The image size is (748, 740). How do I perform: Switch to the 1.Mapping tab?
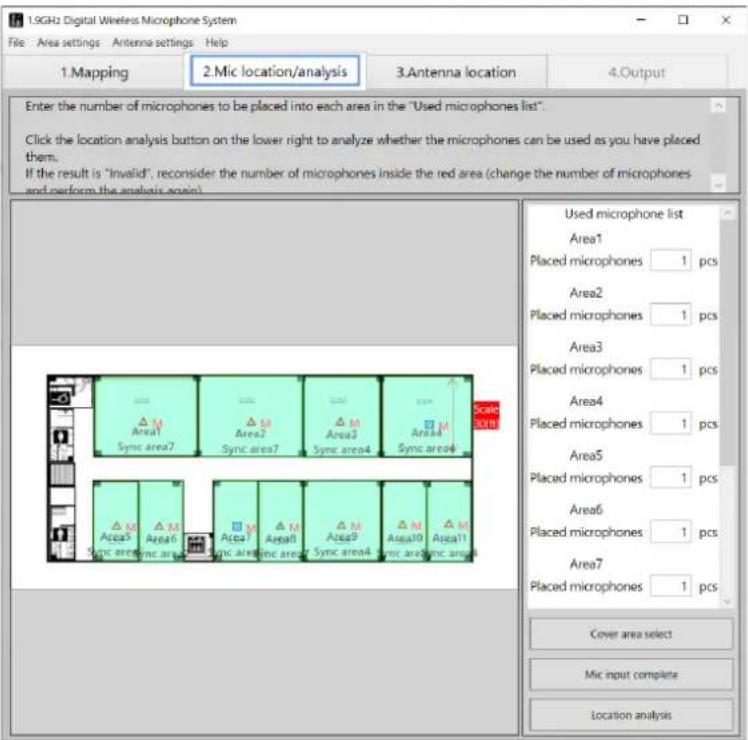94,73
